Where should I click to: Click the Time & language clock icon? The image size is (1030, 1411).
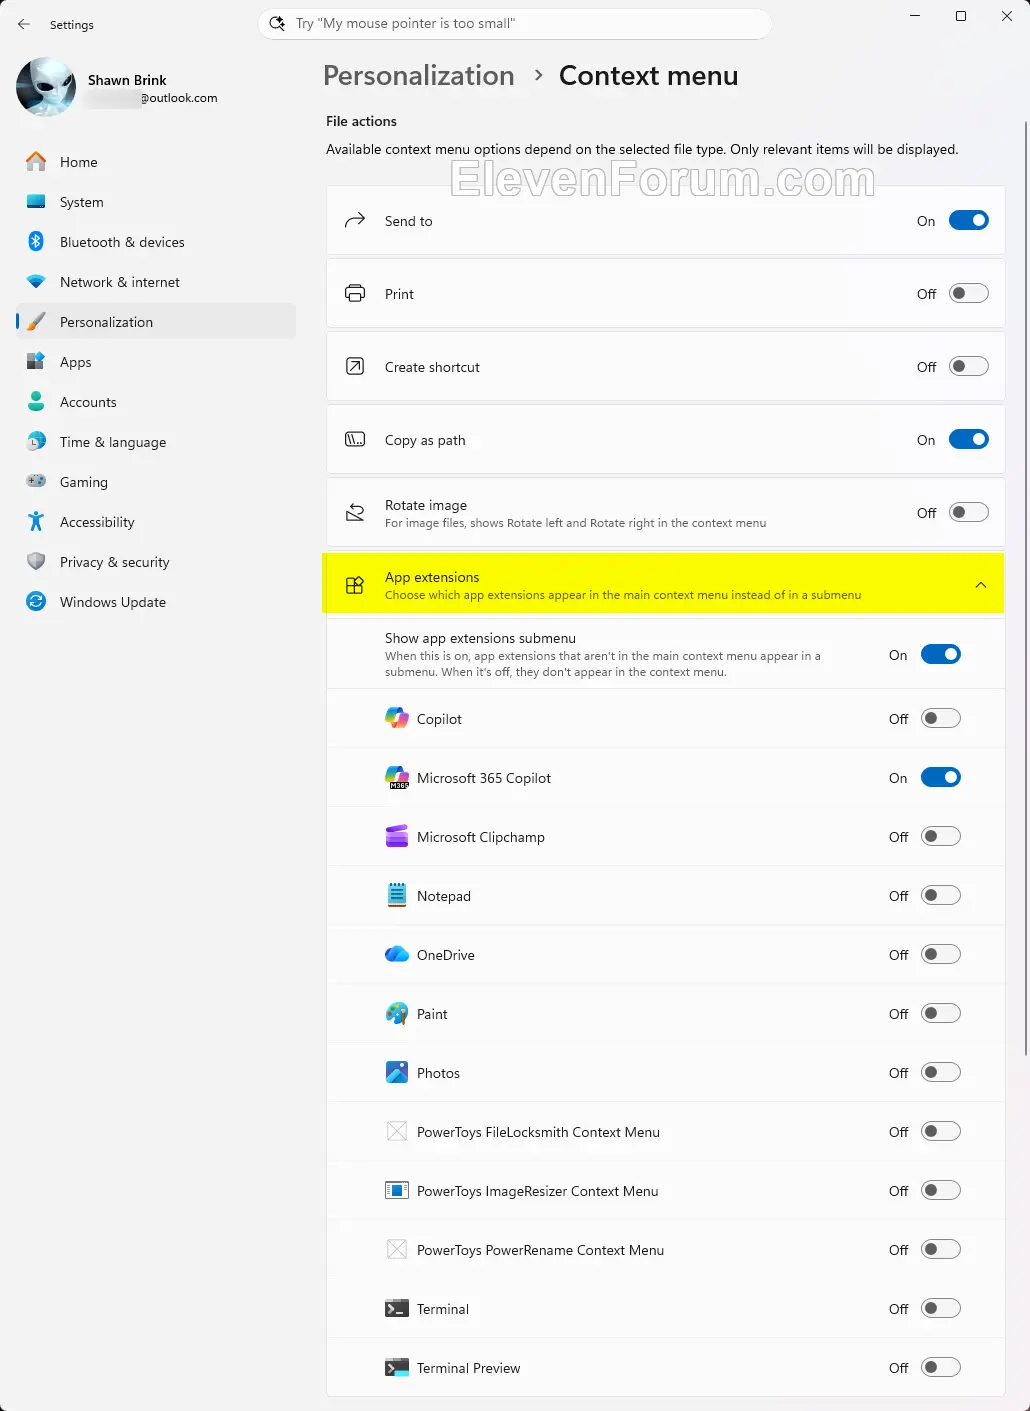(x=36, y=441)
